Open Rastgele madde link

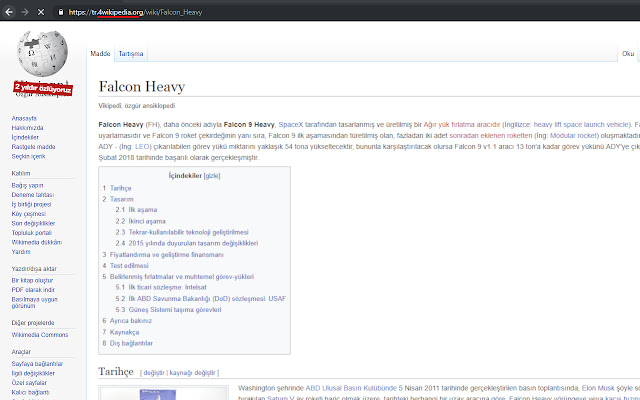[33, 147]
